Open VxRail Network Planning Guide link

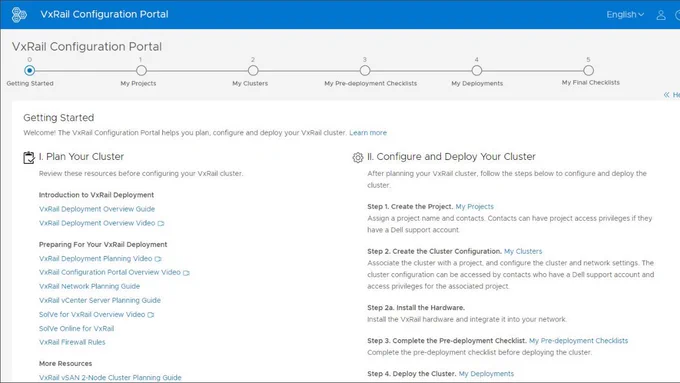coord(89,286)
